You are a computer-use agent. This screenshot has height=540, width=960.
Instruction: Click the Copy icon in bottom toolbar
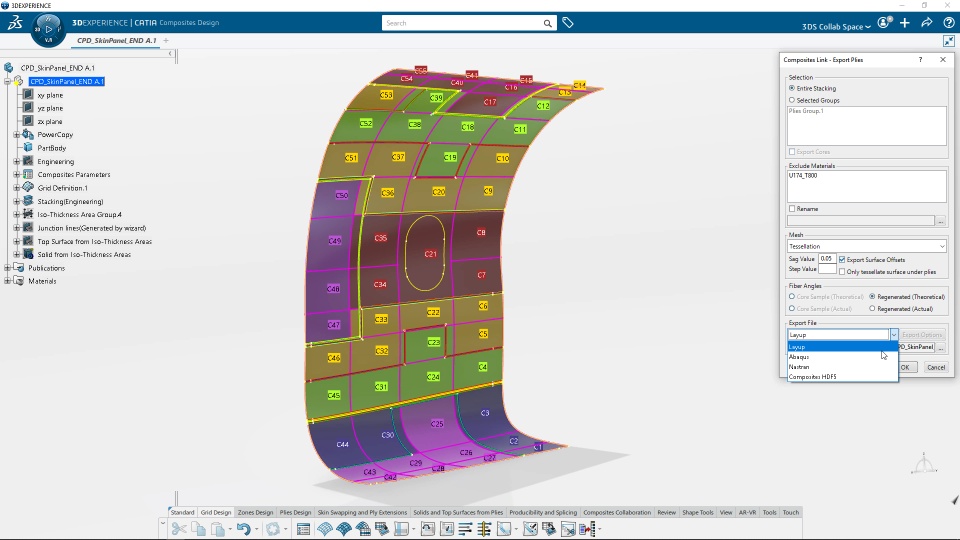pyautogui.click(x=198, y=529)
